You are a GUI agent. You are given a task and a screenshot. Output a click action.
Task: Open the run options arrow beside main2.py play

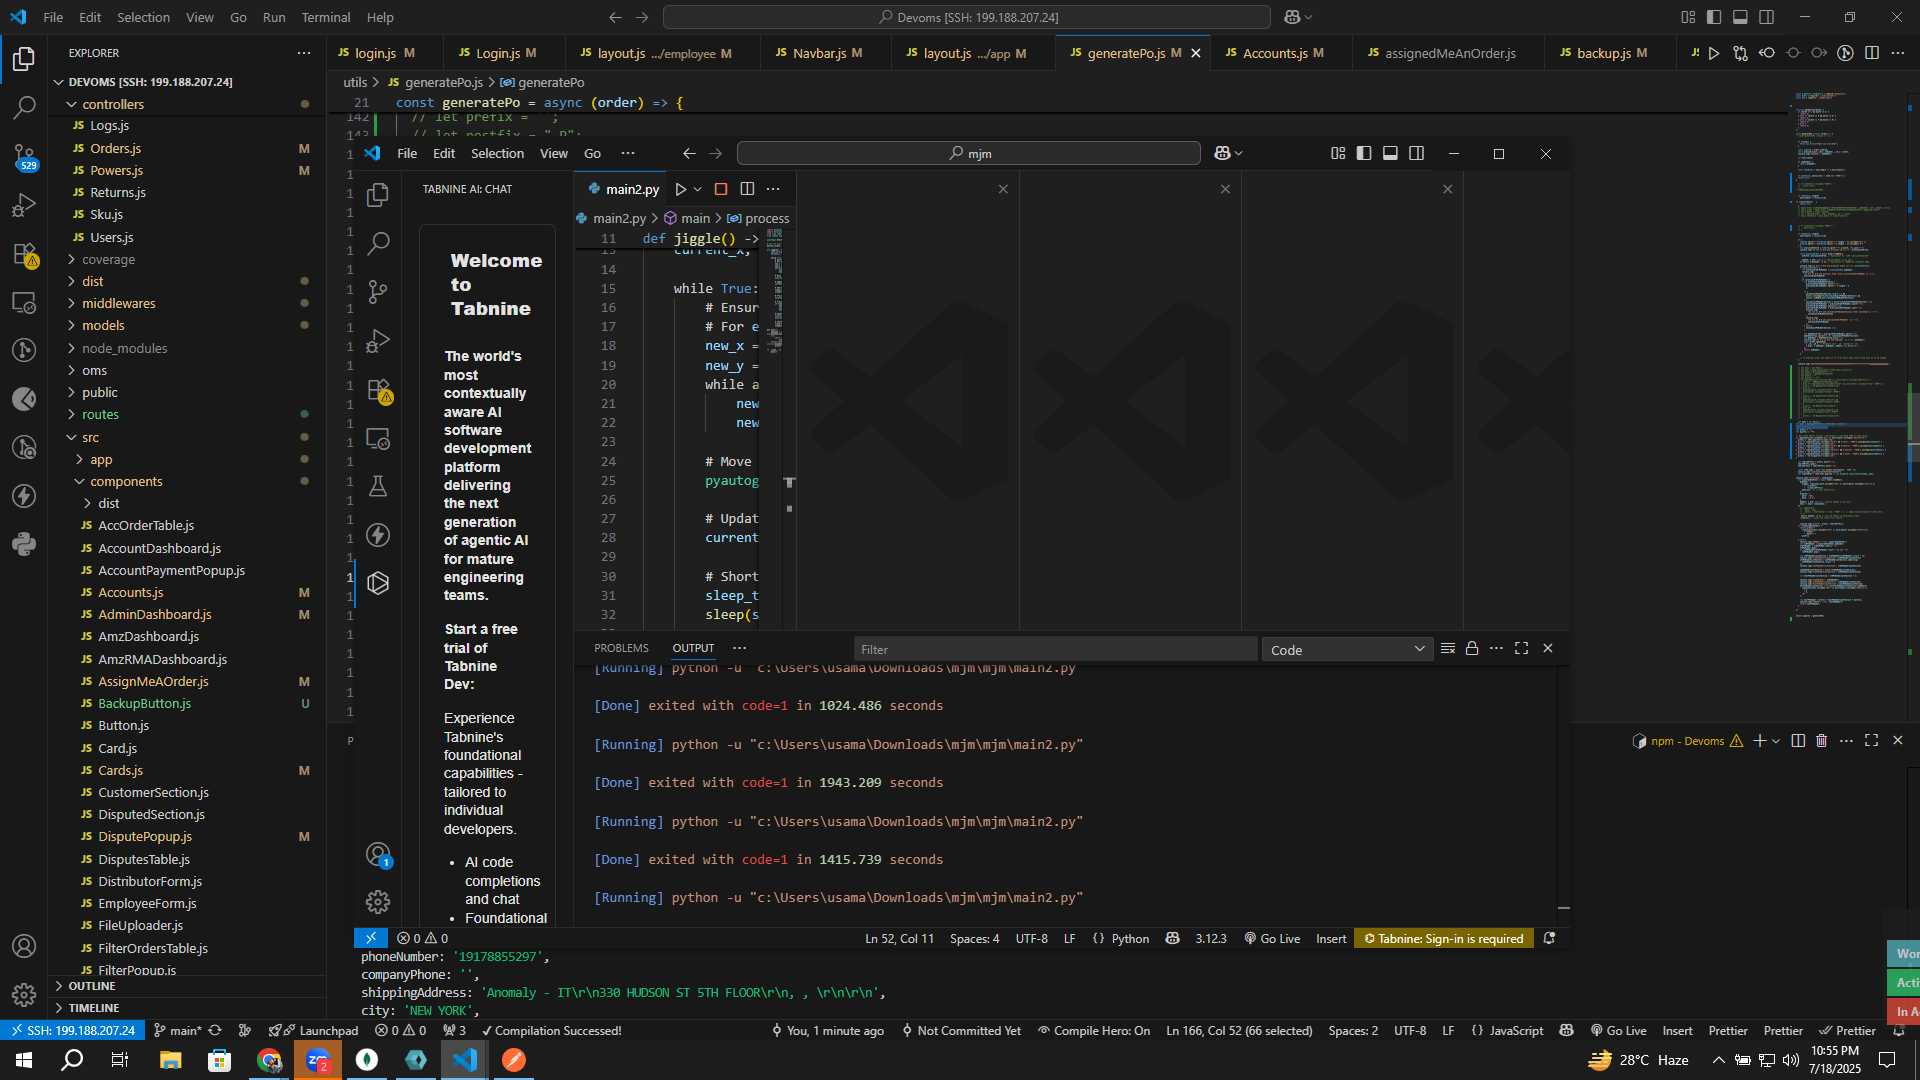[698, 189]
